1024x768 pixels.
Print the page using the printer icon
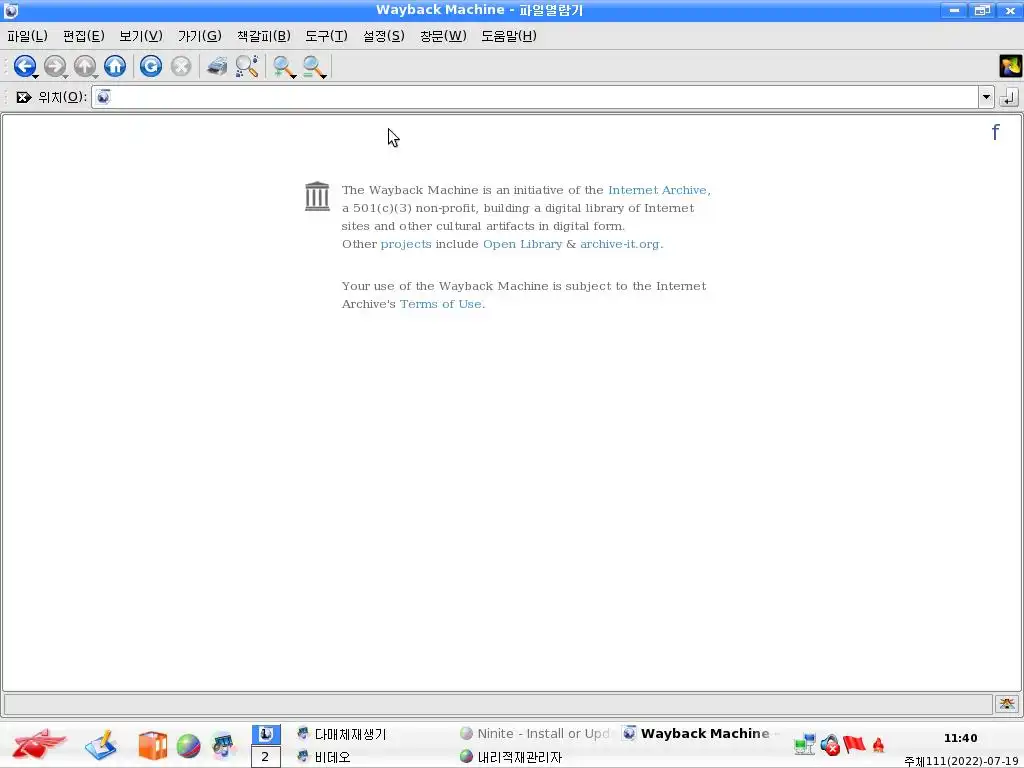point(217,66)
